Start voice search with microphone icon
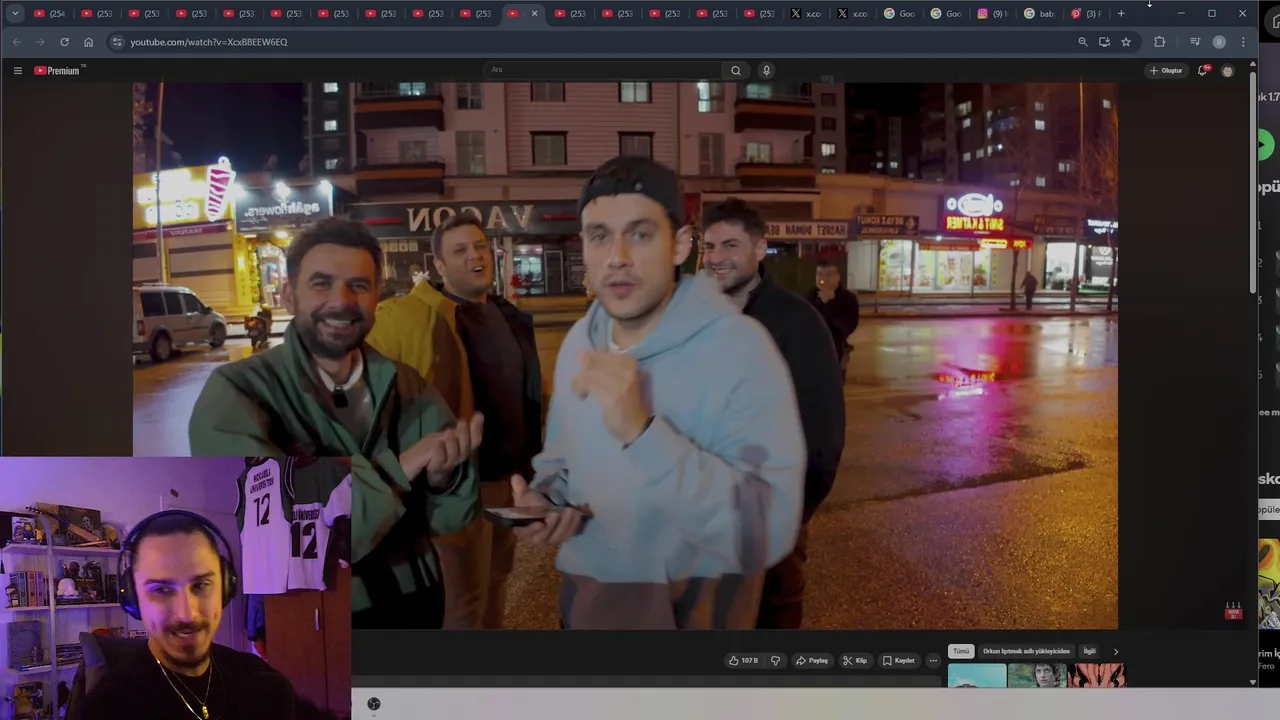Image resolution: width=1280 pixels, height=720 pixels. point(766,70)
